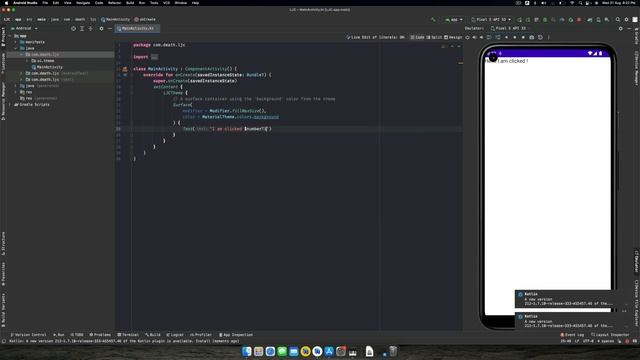
Task: Open the VCS menu
Action: point(167,3)
